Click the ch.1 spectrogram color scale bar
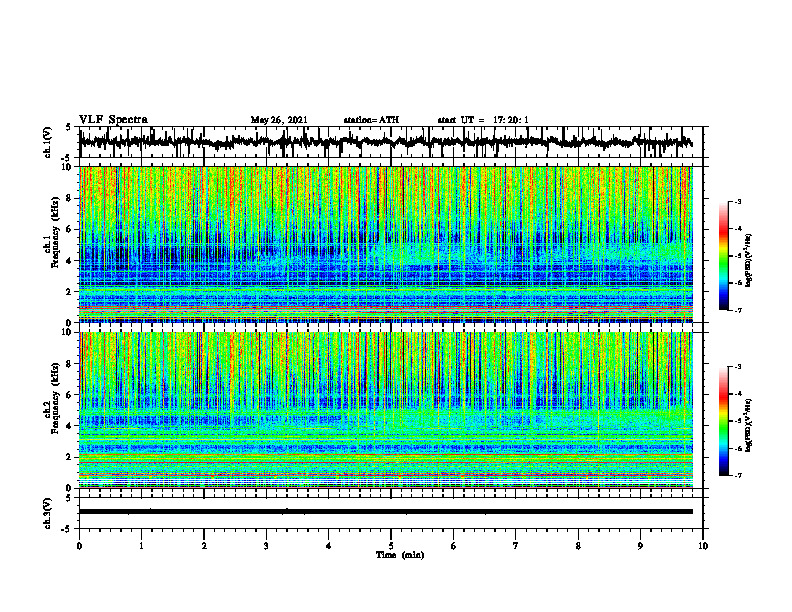Screen dimensions: 792x612 click(724, 256)
